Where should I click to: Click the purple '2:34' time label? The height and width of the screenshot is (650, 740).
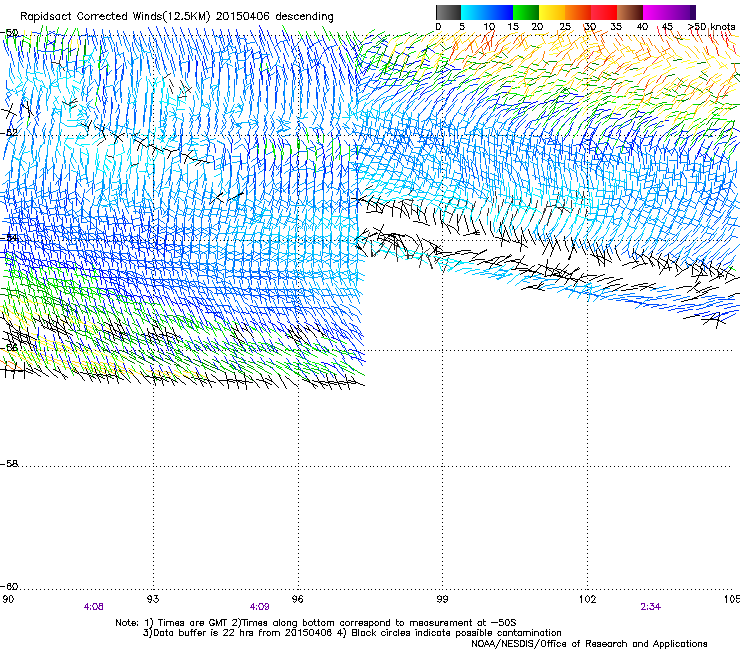[x=650, y=607]
